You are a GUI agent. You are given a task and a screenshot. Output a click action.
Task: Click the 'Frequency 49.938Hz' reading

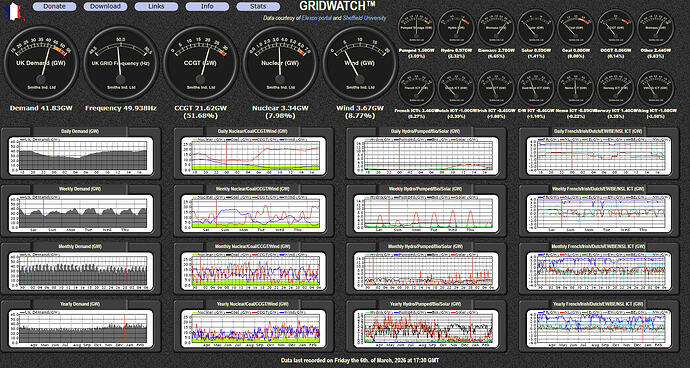point(121,108)
